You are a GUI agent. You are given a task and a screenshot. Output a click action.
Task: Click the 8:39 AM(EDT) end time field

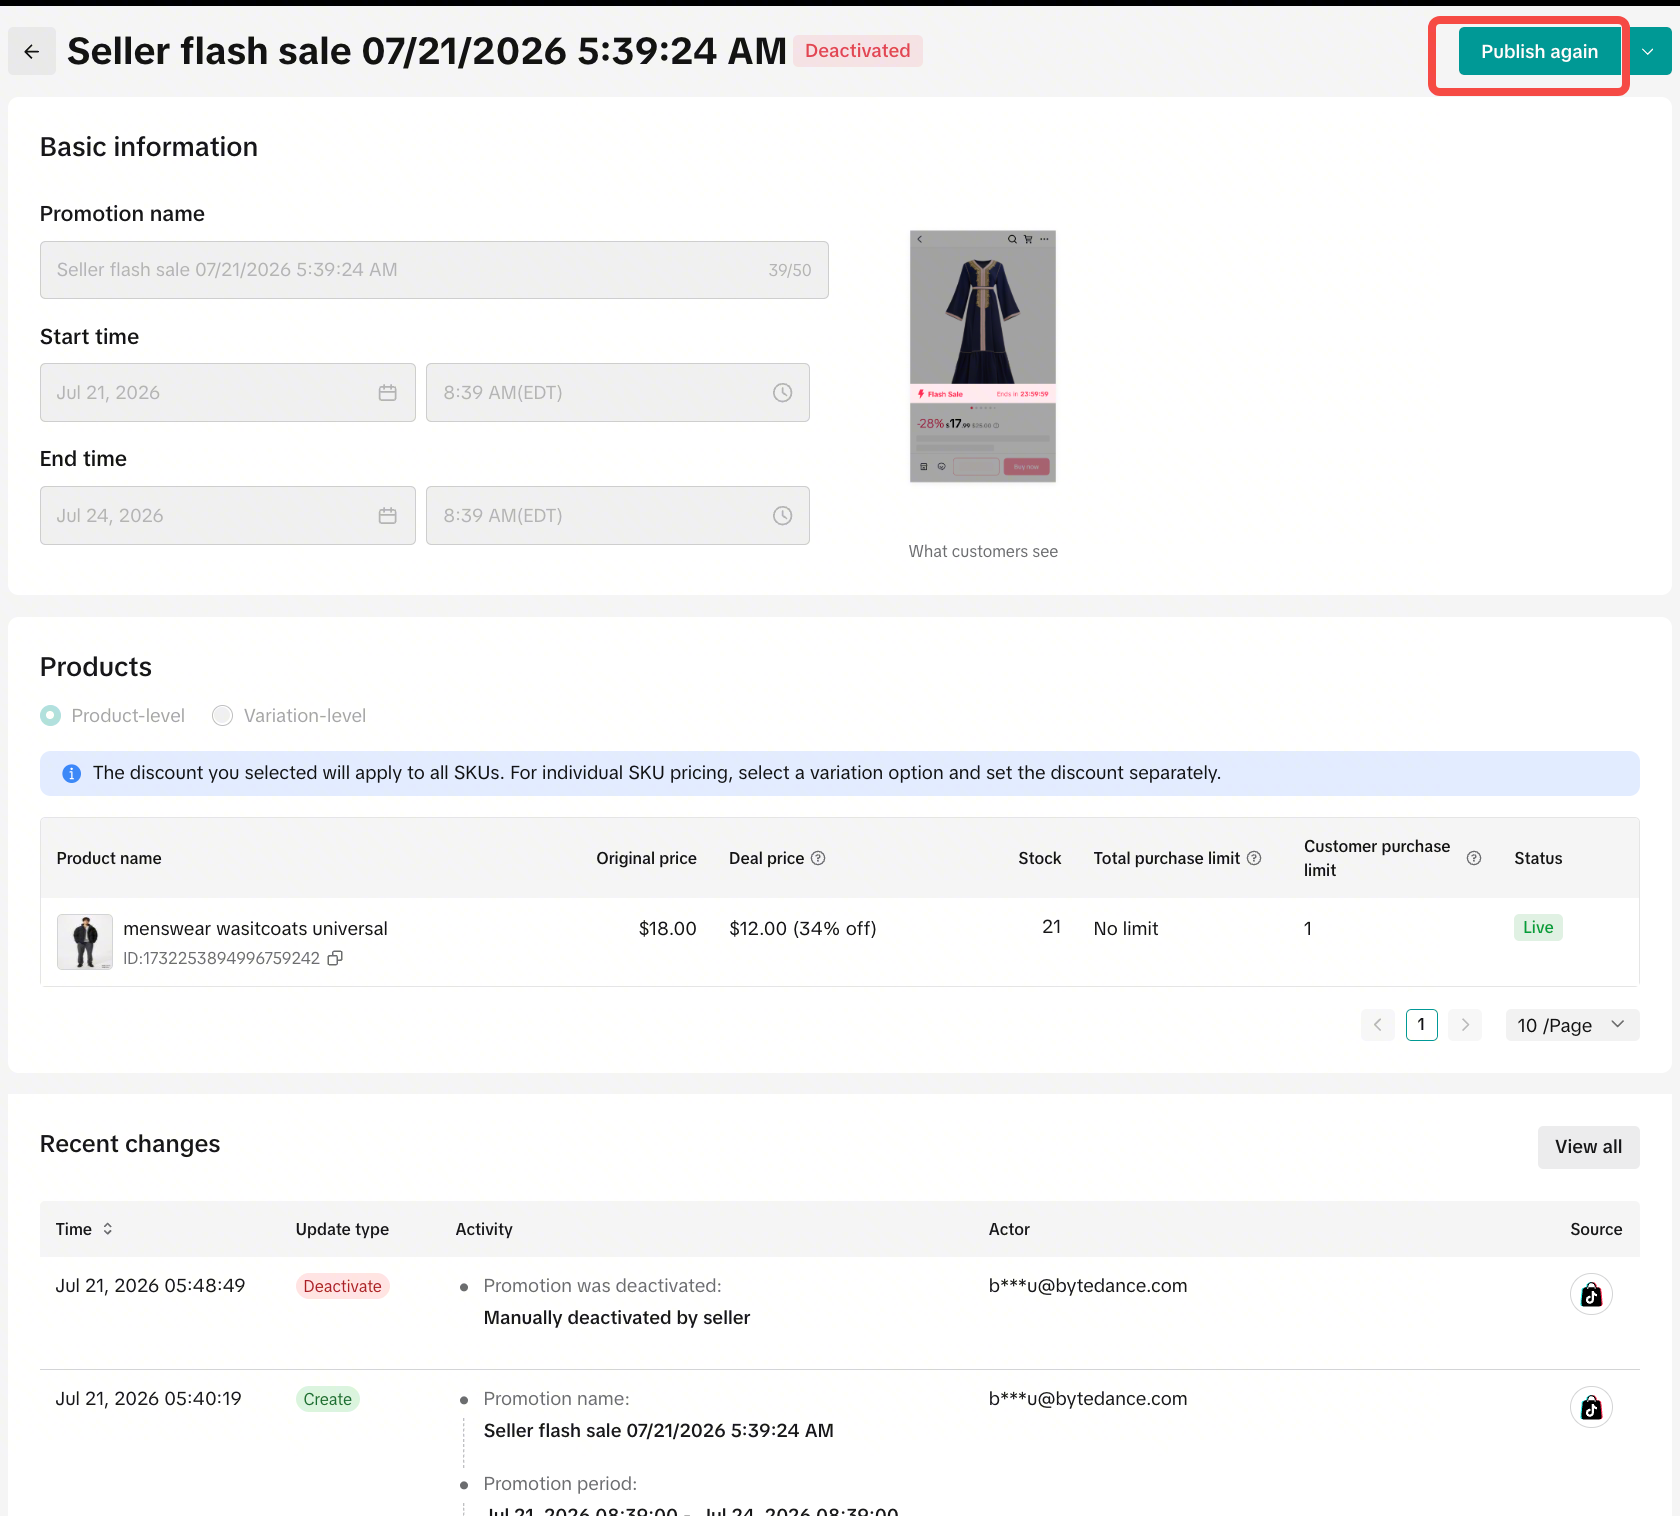[x=618, y=516]
